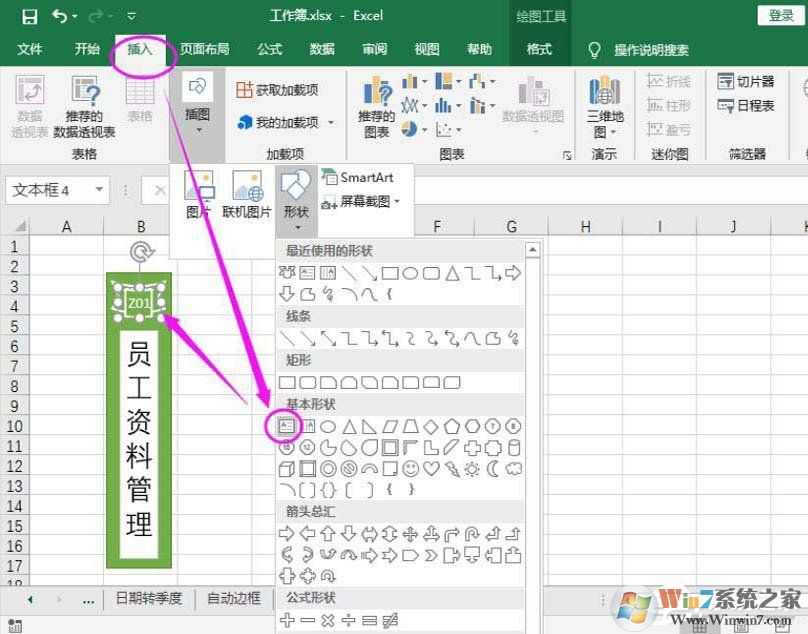This screenshot has height=634, width=808.
Task: Switch to the 开始 (Home) ribbon tab
Action: coord(86,49)
